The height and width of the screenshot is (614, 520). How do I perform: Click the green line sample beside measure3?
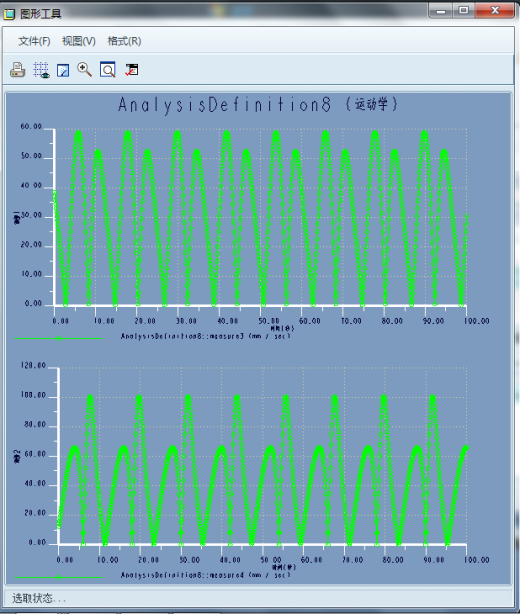[x=59, y=339]
